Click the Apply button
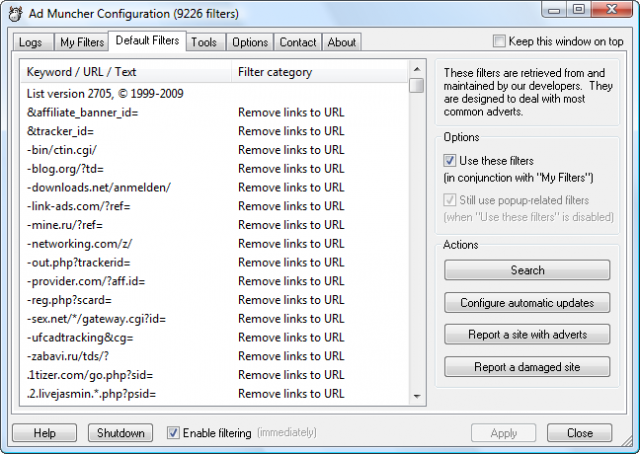 click(x=503, y=433)
